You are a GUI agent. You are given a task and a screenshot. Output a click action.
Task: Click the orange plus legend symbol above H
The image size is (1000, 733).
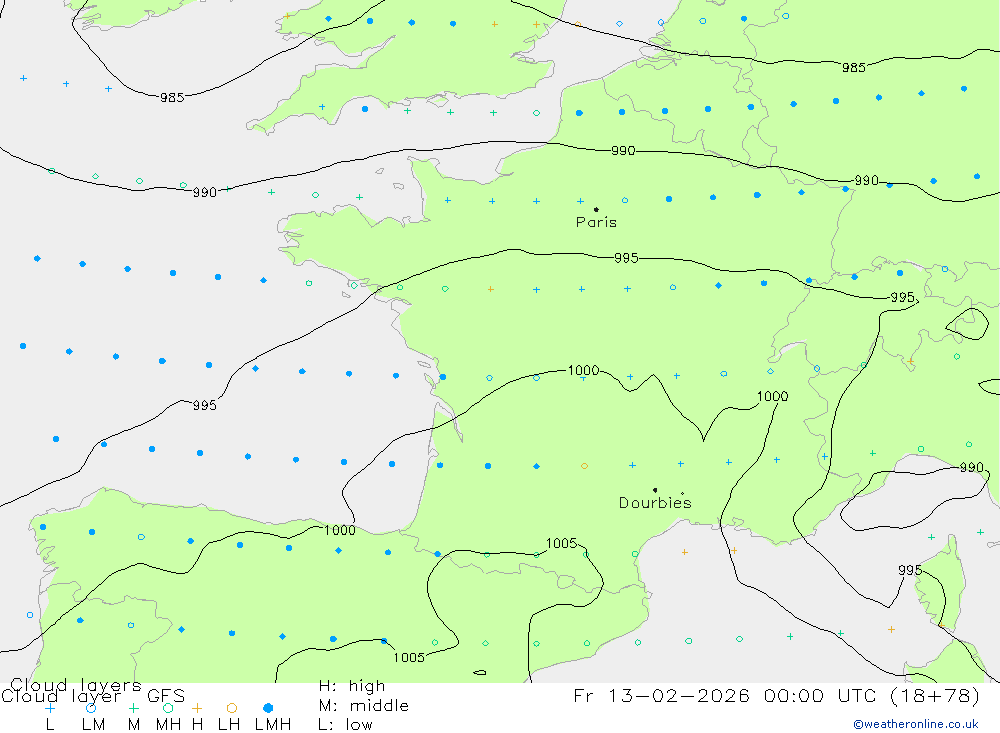click(197, 708)
